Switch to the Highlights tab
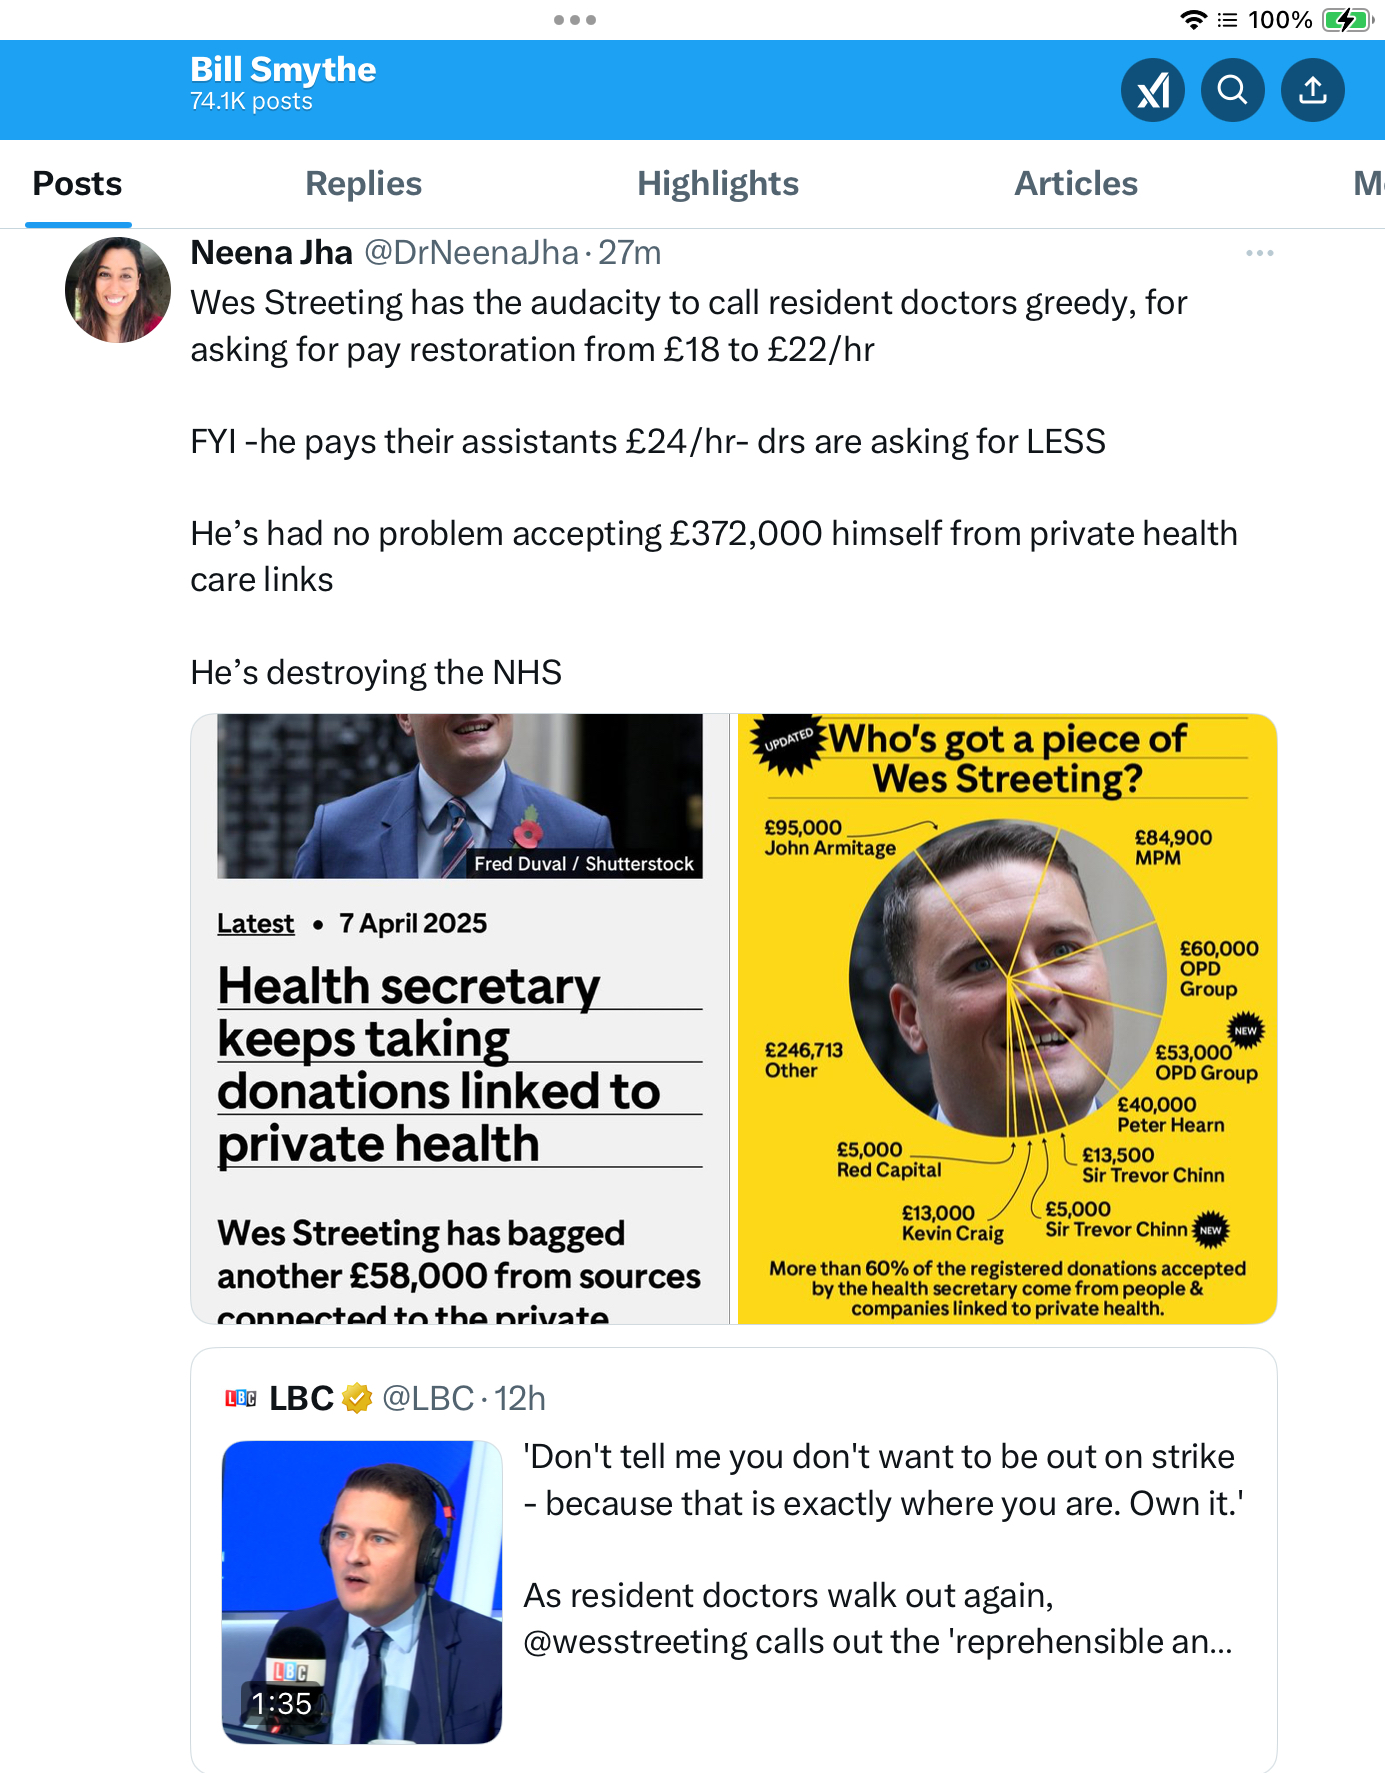 point(718,184)
